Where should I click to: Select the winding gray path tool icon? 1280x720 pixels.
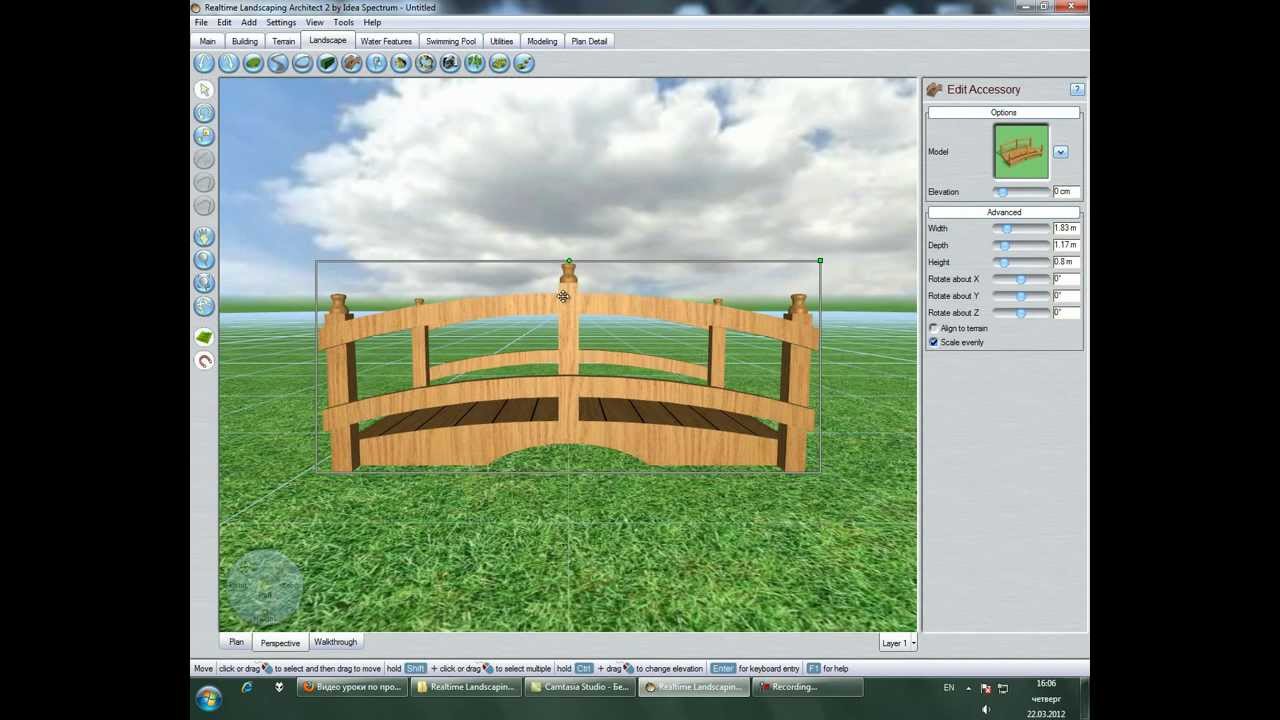pyautogui.click(x=278, y=63)
